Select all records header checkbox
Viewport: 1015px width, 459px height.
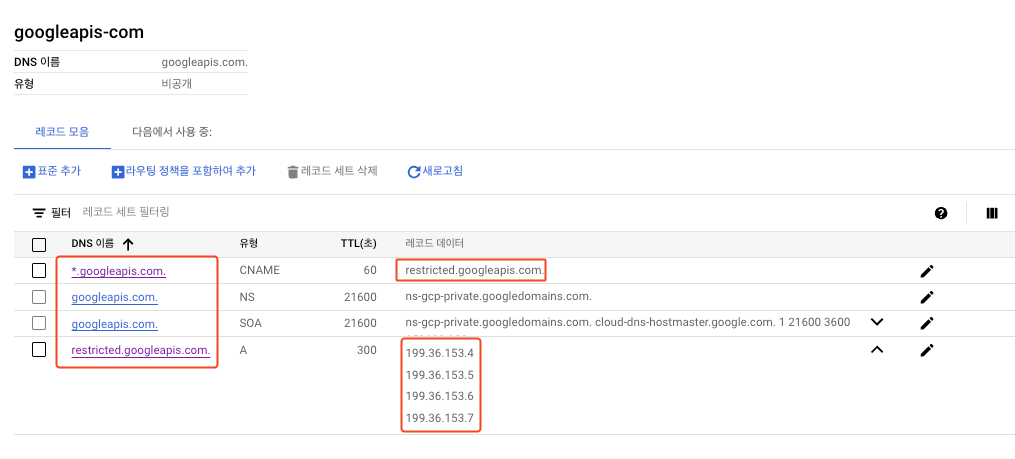[x=39, y=245]
